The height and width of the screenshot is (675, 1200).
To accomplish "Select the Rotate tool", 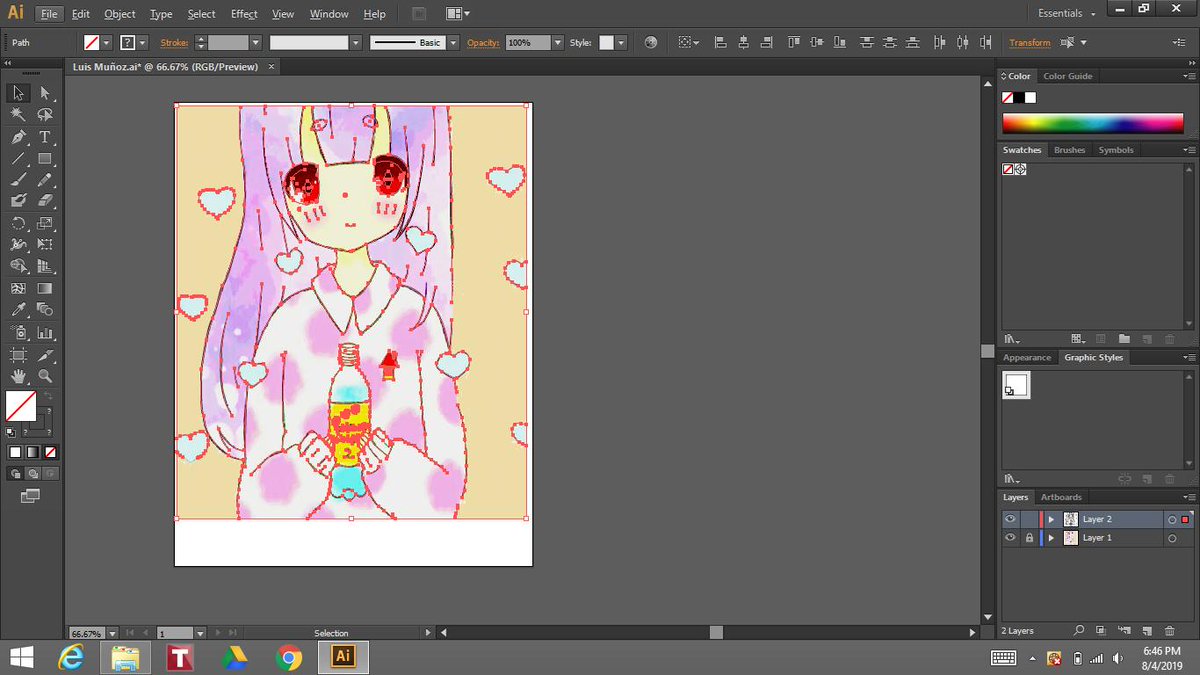I will [x=18, y=224].
